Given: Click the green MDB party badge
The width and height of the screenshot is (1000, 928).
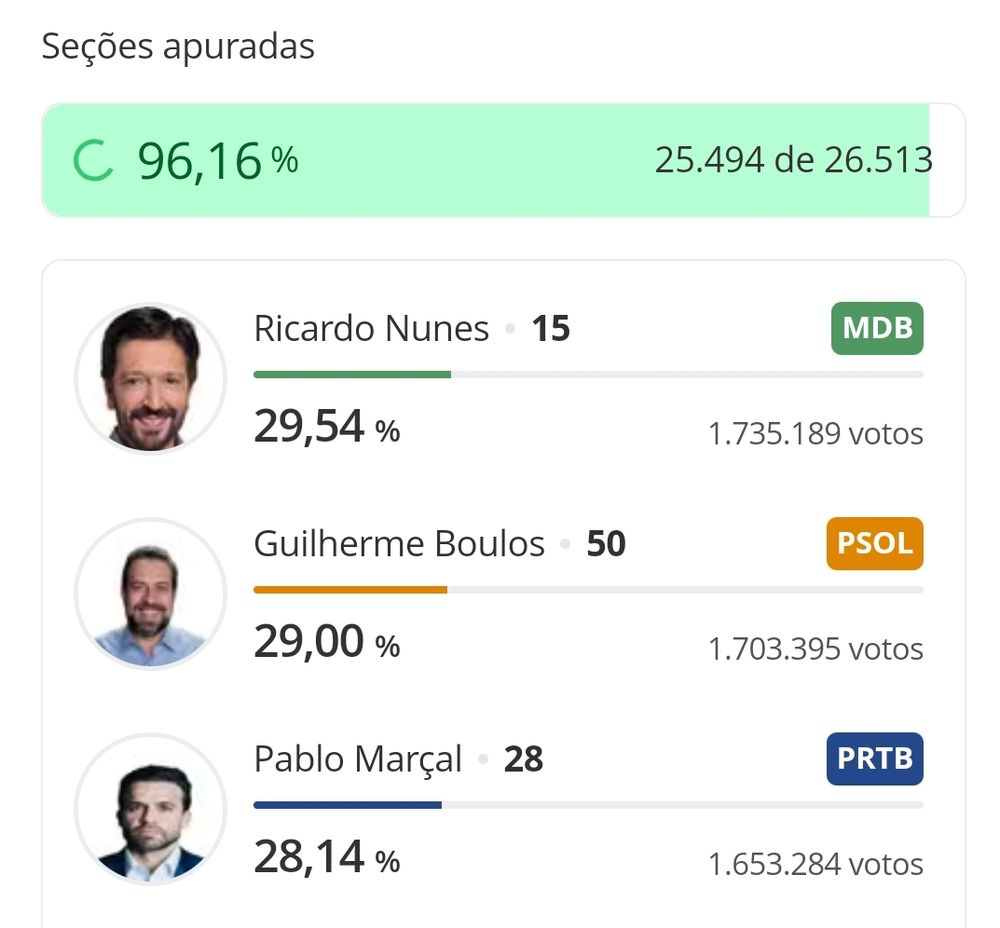Looking at the screenshot, I should coord(877,328).
